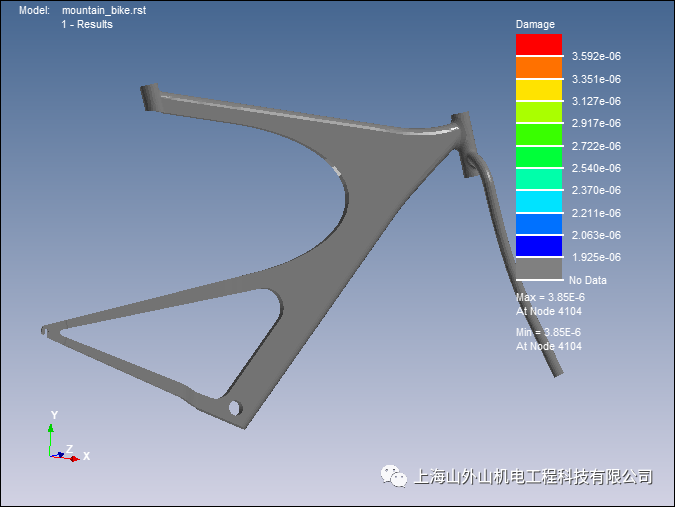Click the gray No Data legend swatch
Viewport: 675px width, 507px height.
click(539, 268)
